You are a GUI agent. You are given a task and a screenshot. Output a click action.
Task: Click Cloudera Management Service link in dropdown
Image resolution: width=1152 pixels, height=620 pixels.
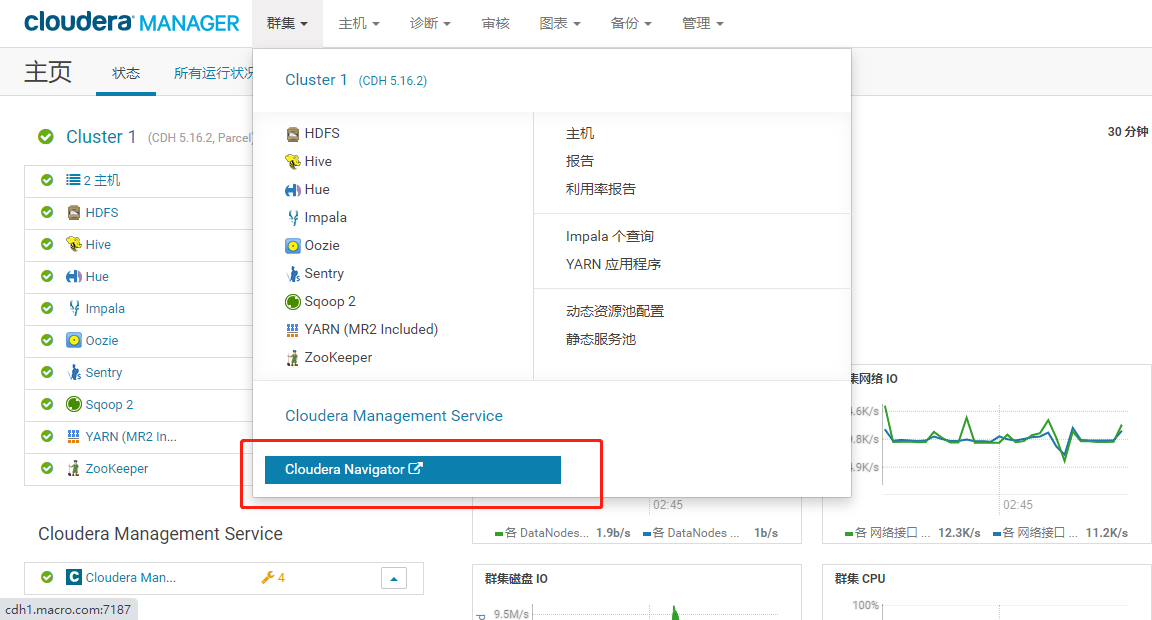click(394, 416)
